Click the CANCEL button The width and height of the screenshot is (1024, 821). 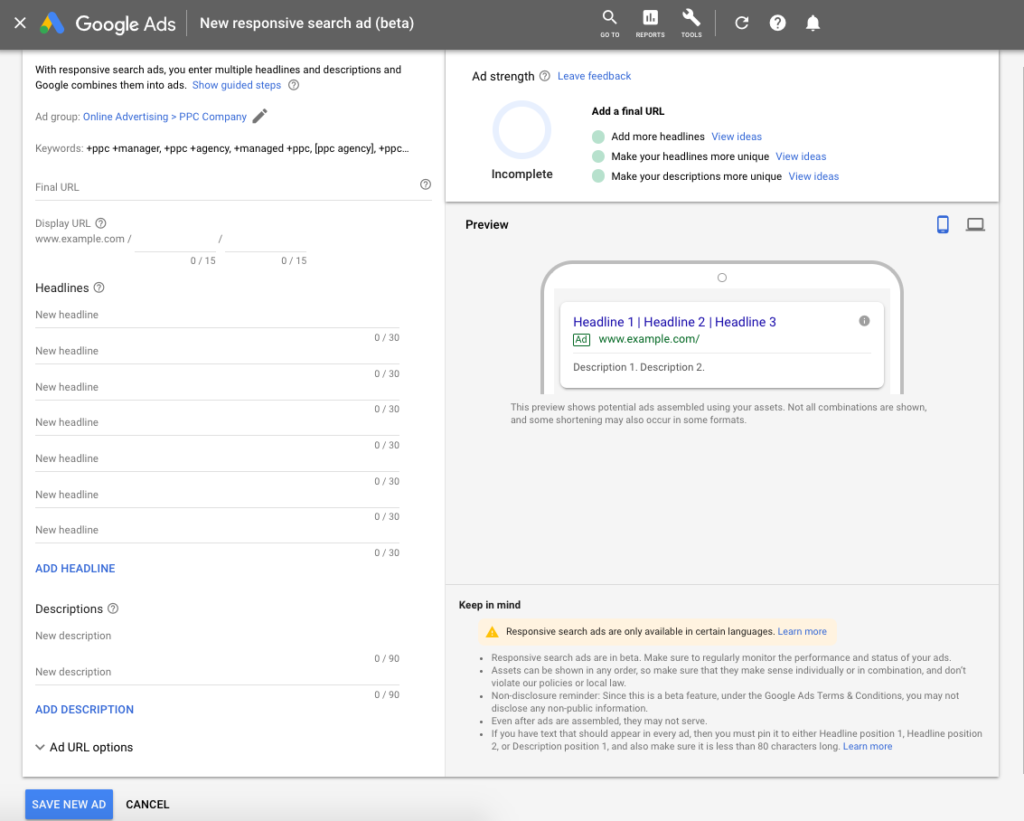click(147, 804)
